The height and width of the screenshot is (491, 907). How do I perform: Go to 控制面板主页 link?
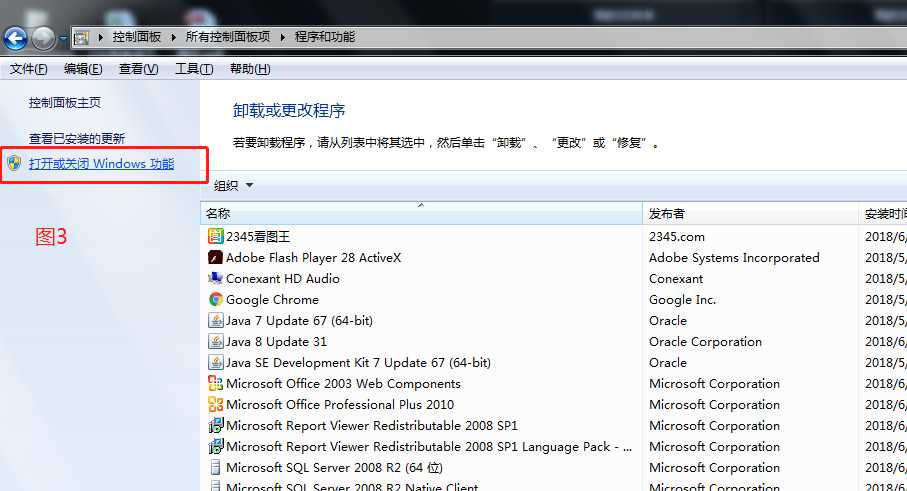coord(65,103)
